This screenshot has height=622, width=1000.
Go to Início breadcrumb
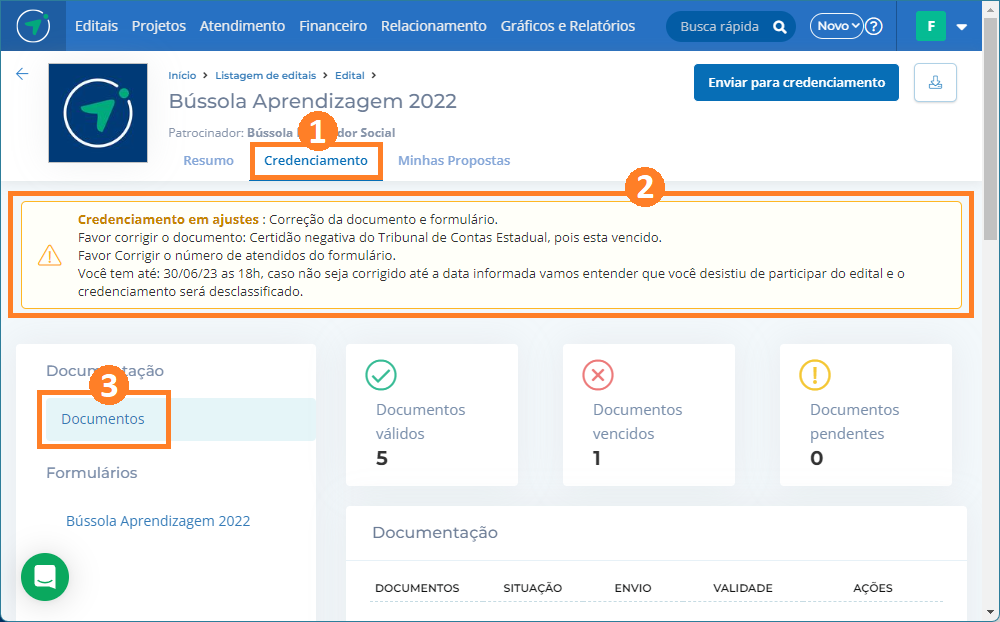(x=182, y=75)
